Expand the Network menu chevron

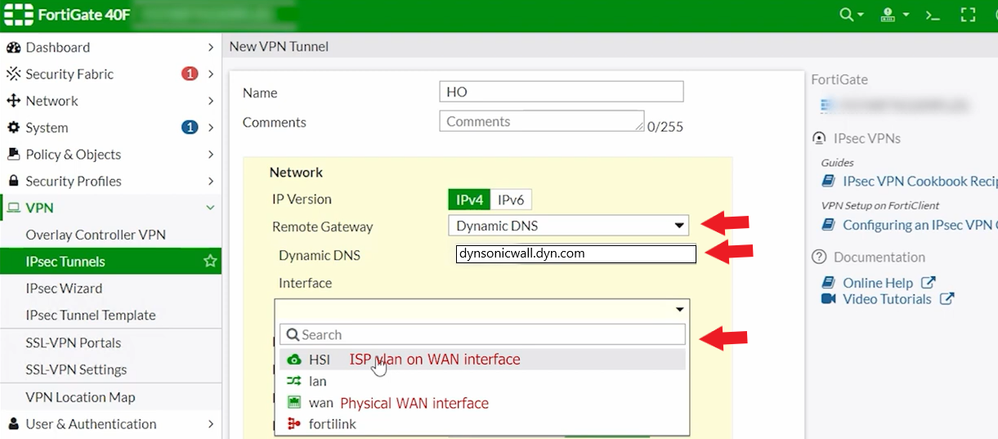[211, 101]
